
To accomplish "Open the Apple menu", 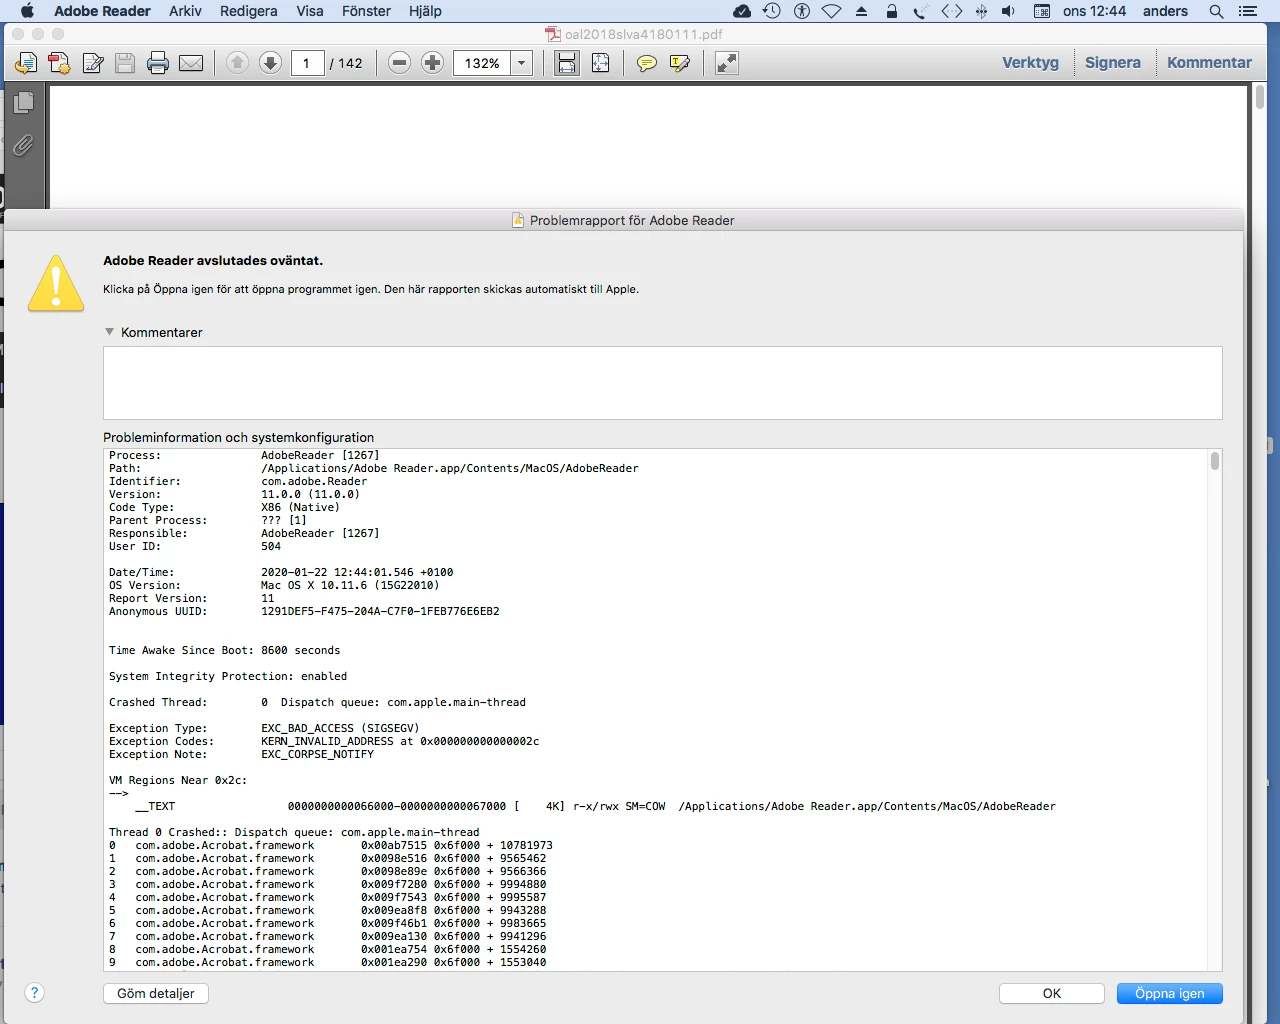I will point(27,11).
